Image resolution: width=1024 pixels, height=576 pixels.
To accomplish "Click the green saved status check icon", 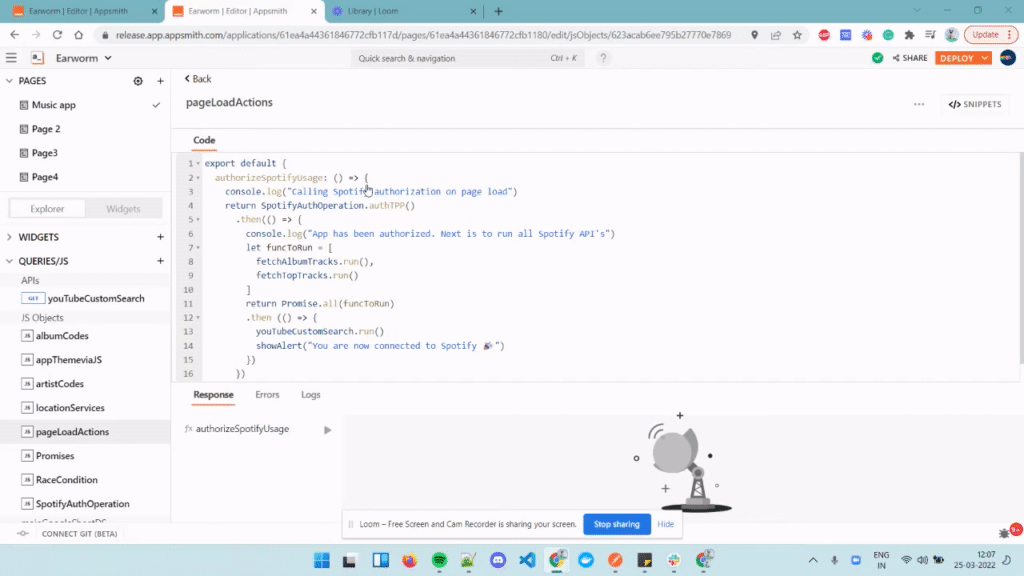I will pyautogui.click(x=877, y=58).
